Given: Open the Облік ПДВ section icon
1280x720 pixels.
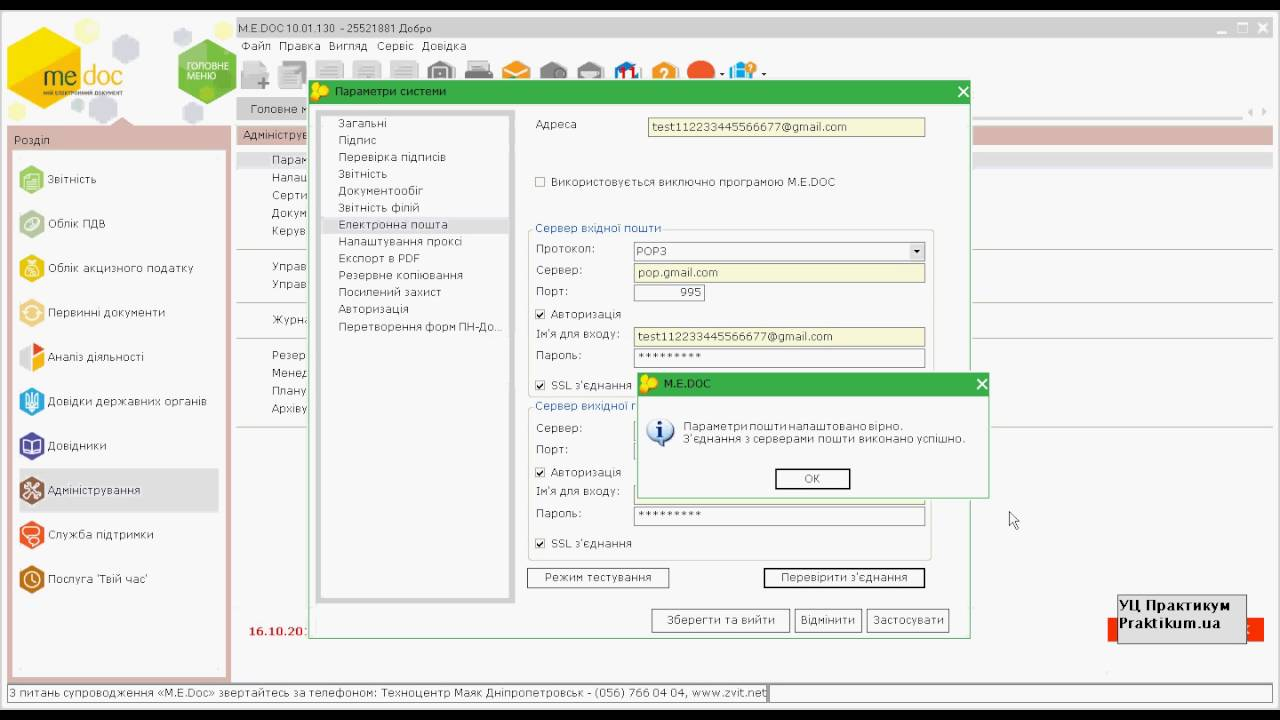Looking at the screenshot, I should coord(32,224).
